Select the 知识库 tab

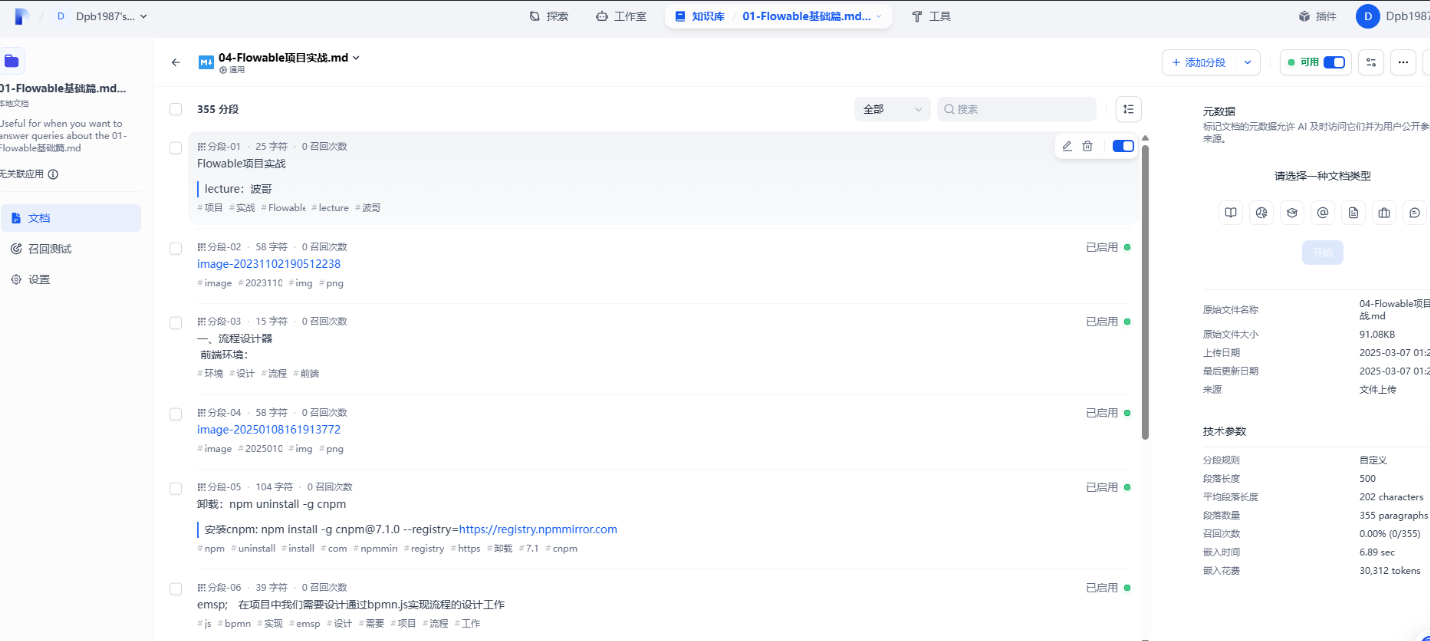click(699, 16)
